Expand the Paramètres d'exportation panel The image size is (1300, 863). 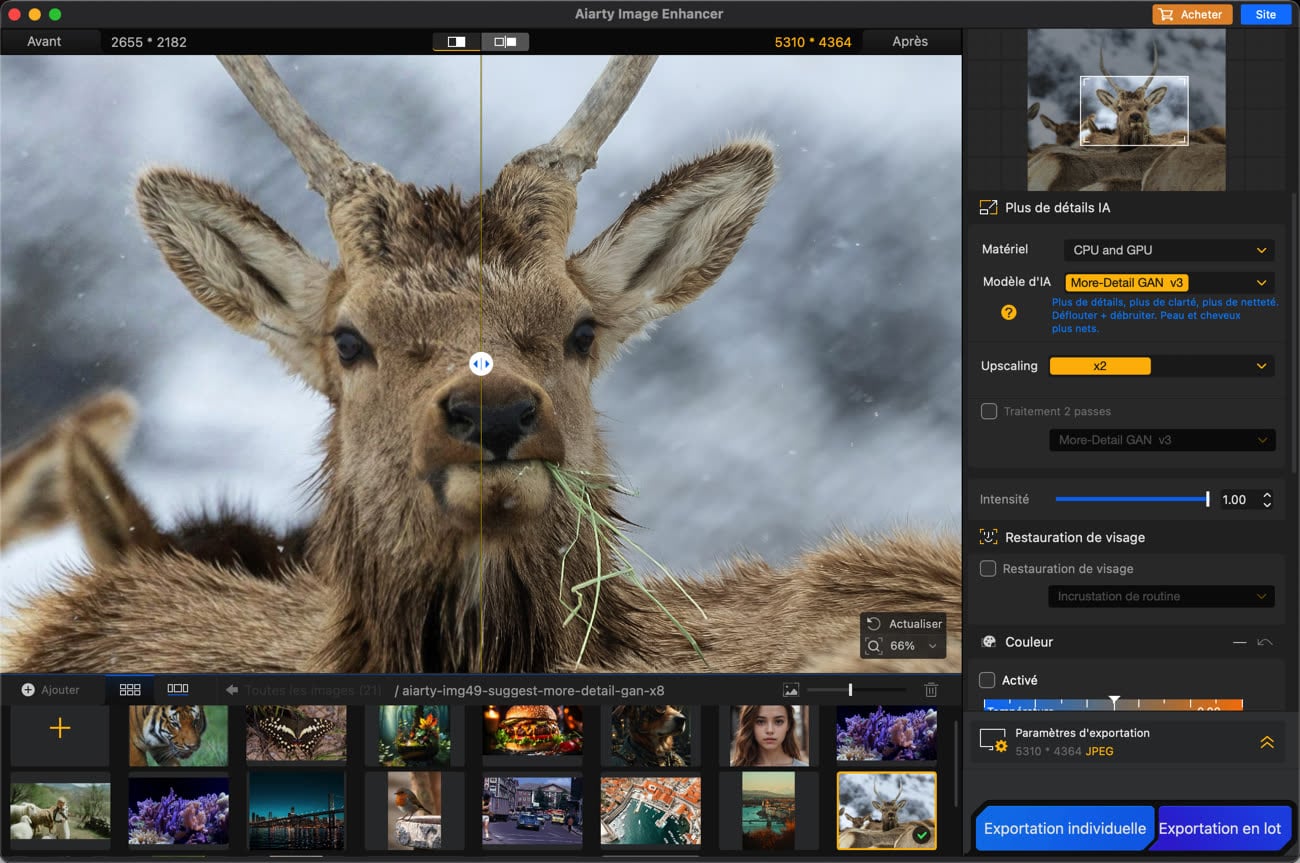click(1266, 742)
